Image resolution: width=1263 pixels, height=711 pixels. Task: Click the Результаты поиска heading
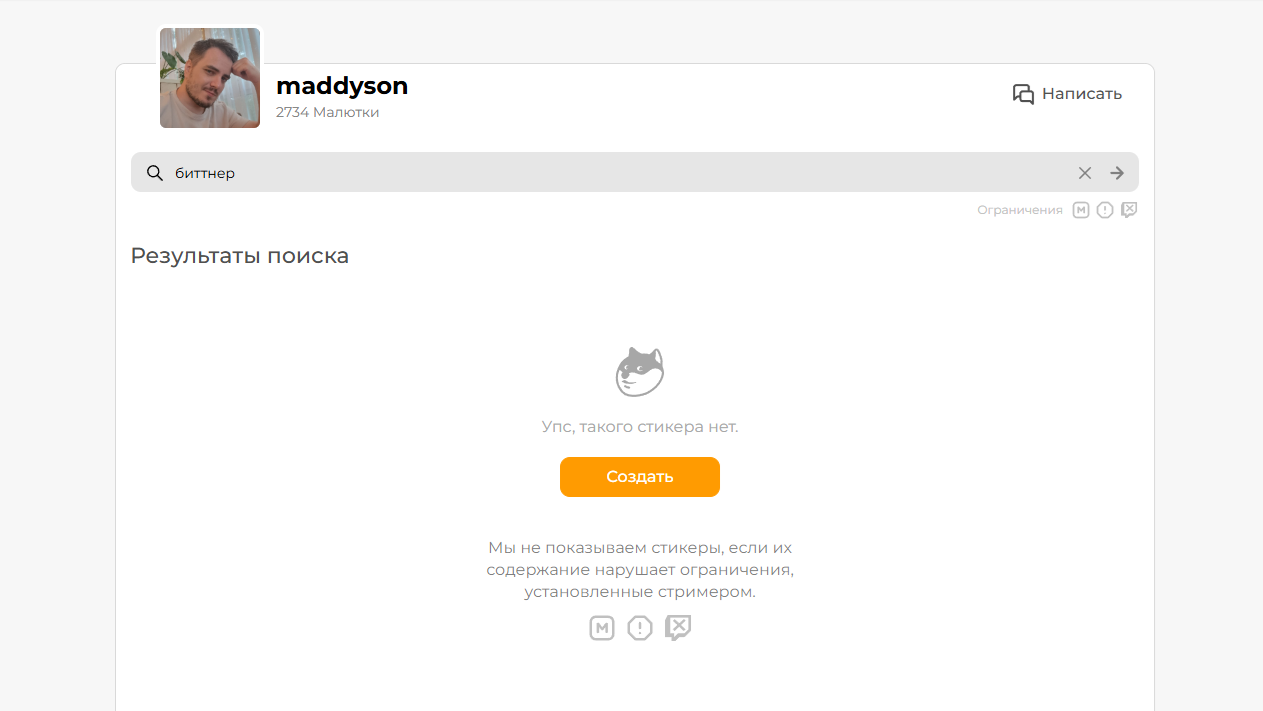pos(240,256)
